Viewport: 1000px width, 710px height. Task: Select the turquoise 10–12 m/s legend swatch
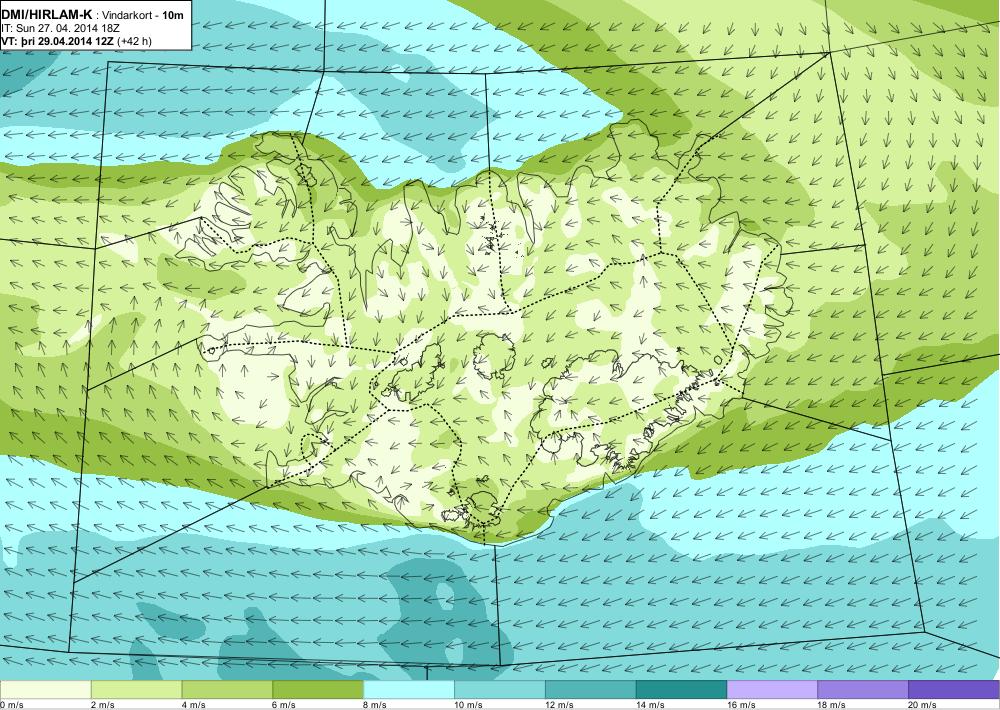pyautogui.click(x=499, y=690)
